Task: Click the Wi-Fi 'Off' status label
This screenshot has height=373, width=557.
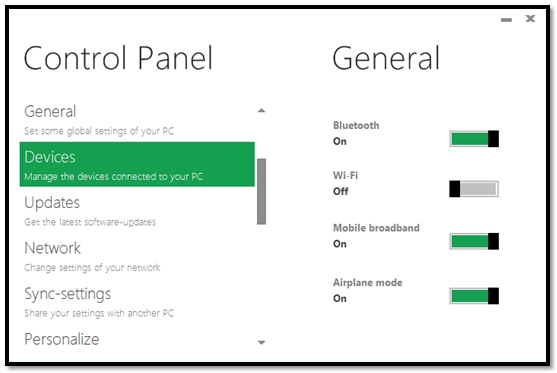Action: pyautogui.click(x=341, y=191)
